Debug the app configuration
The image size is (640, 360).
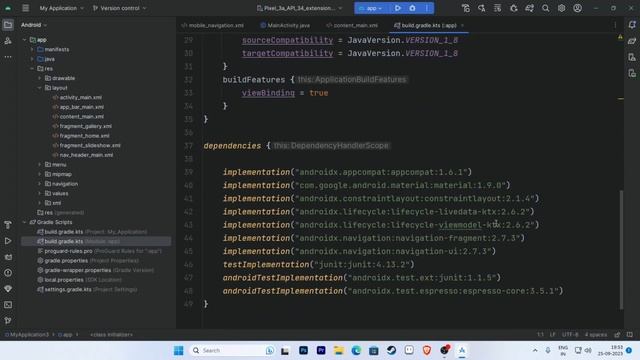point(412,8)
